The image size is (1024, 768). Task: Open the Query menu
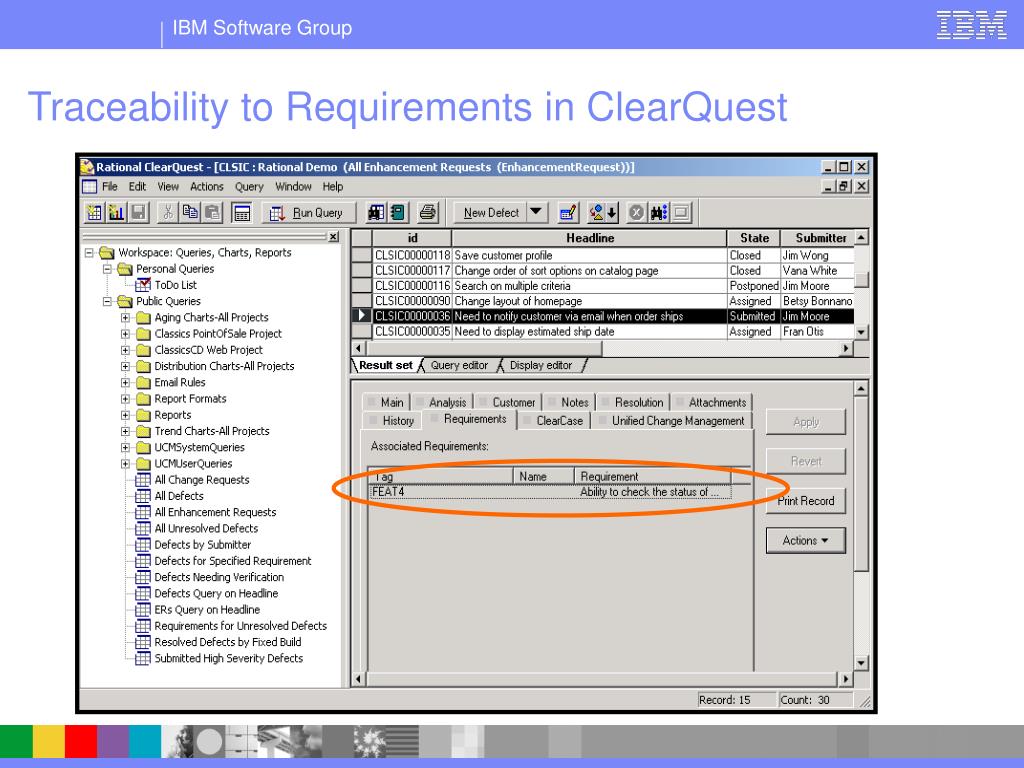249,187
